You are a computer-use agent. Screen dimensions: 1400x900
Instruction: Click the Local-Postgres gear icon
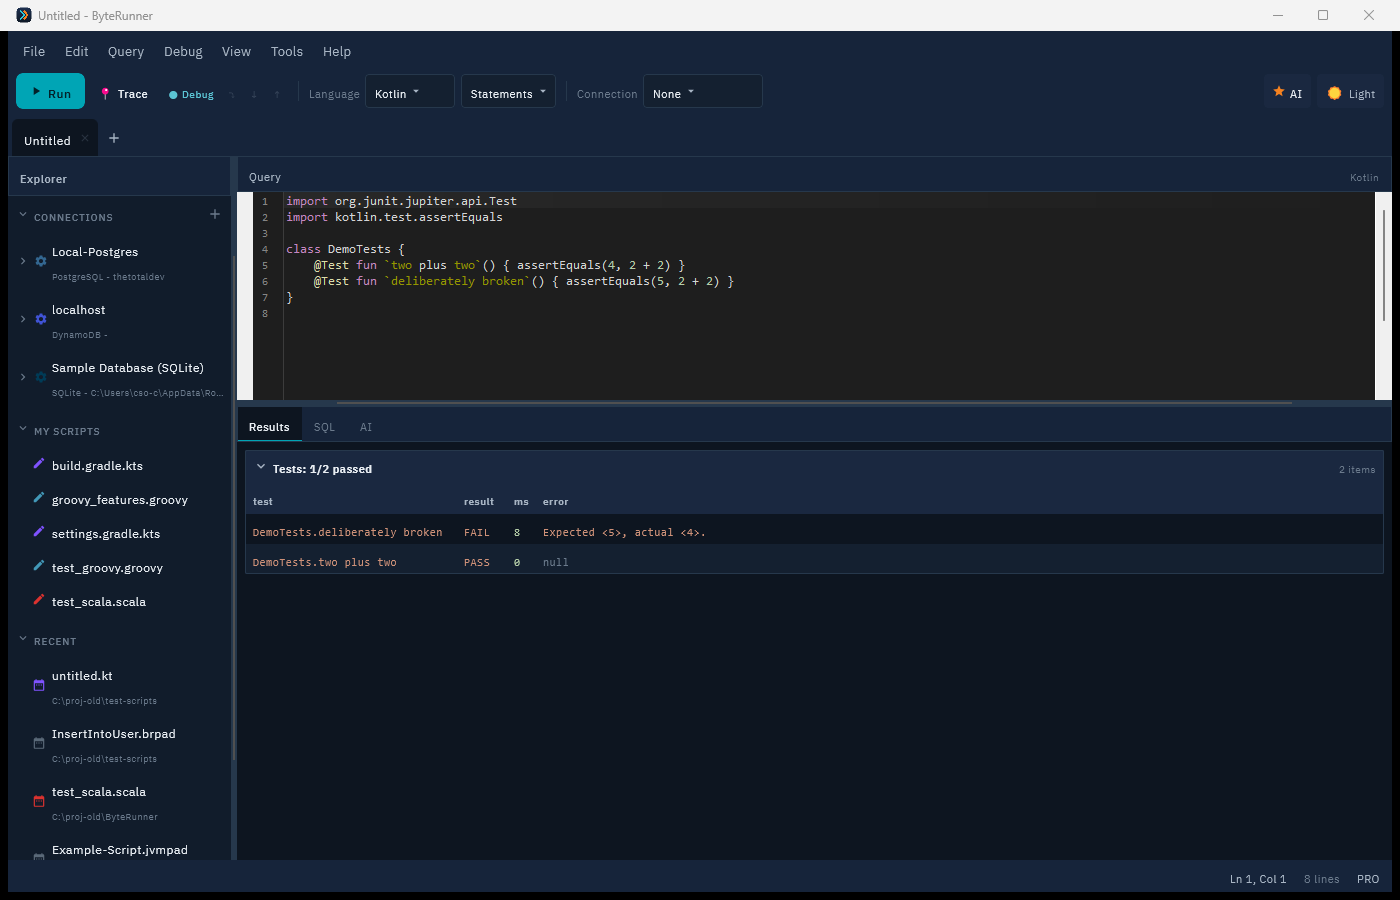click(x=41, y=261)
